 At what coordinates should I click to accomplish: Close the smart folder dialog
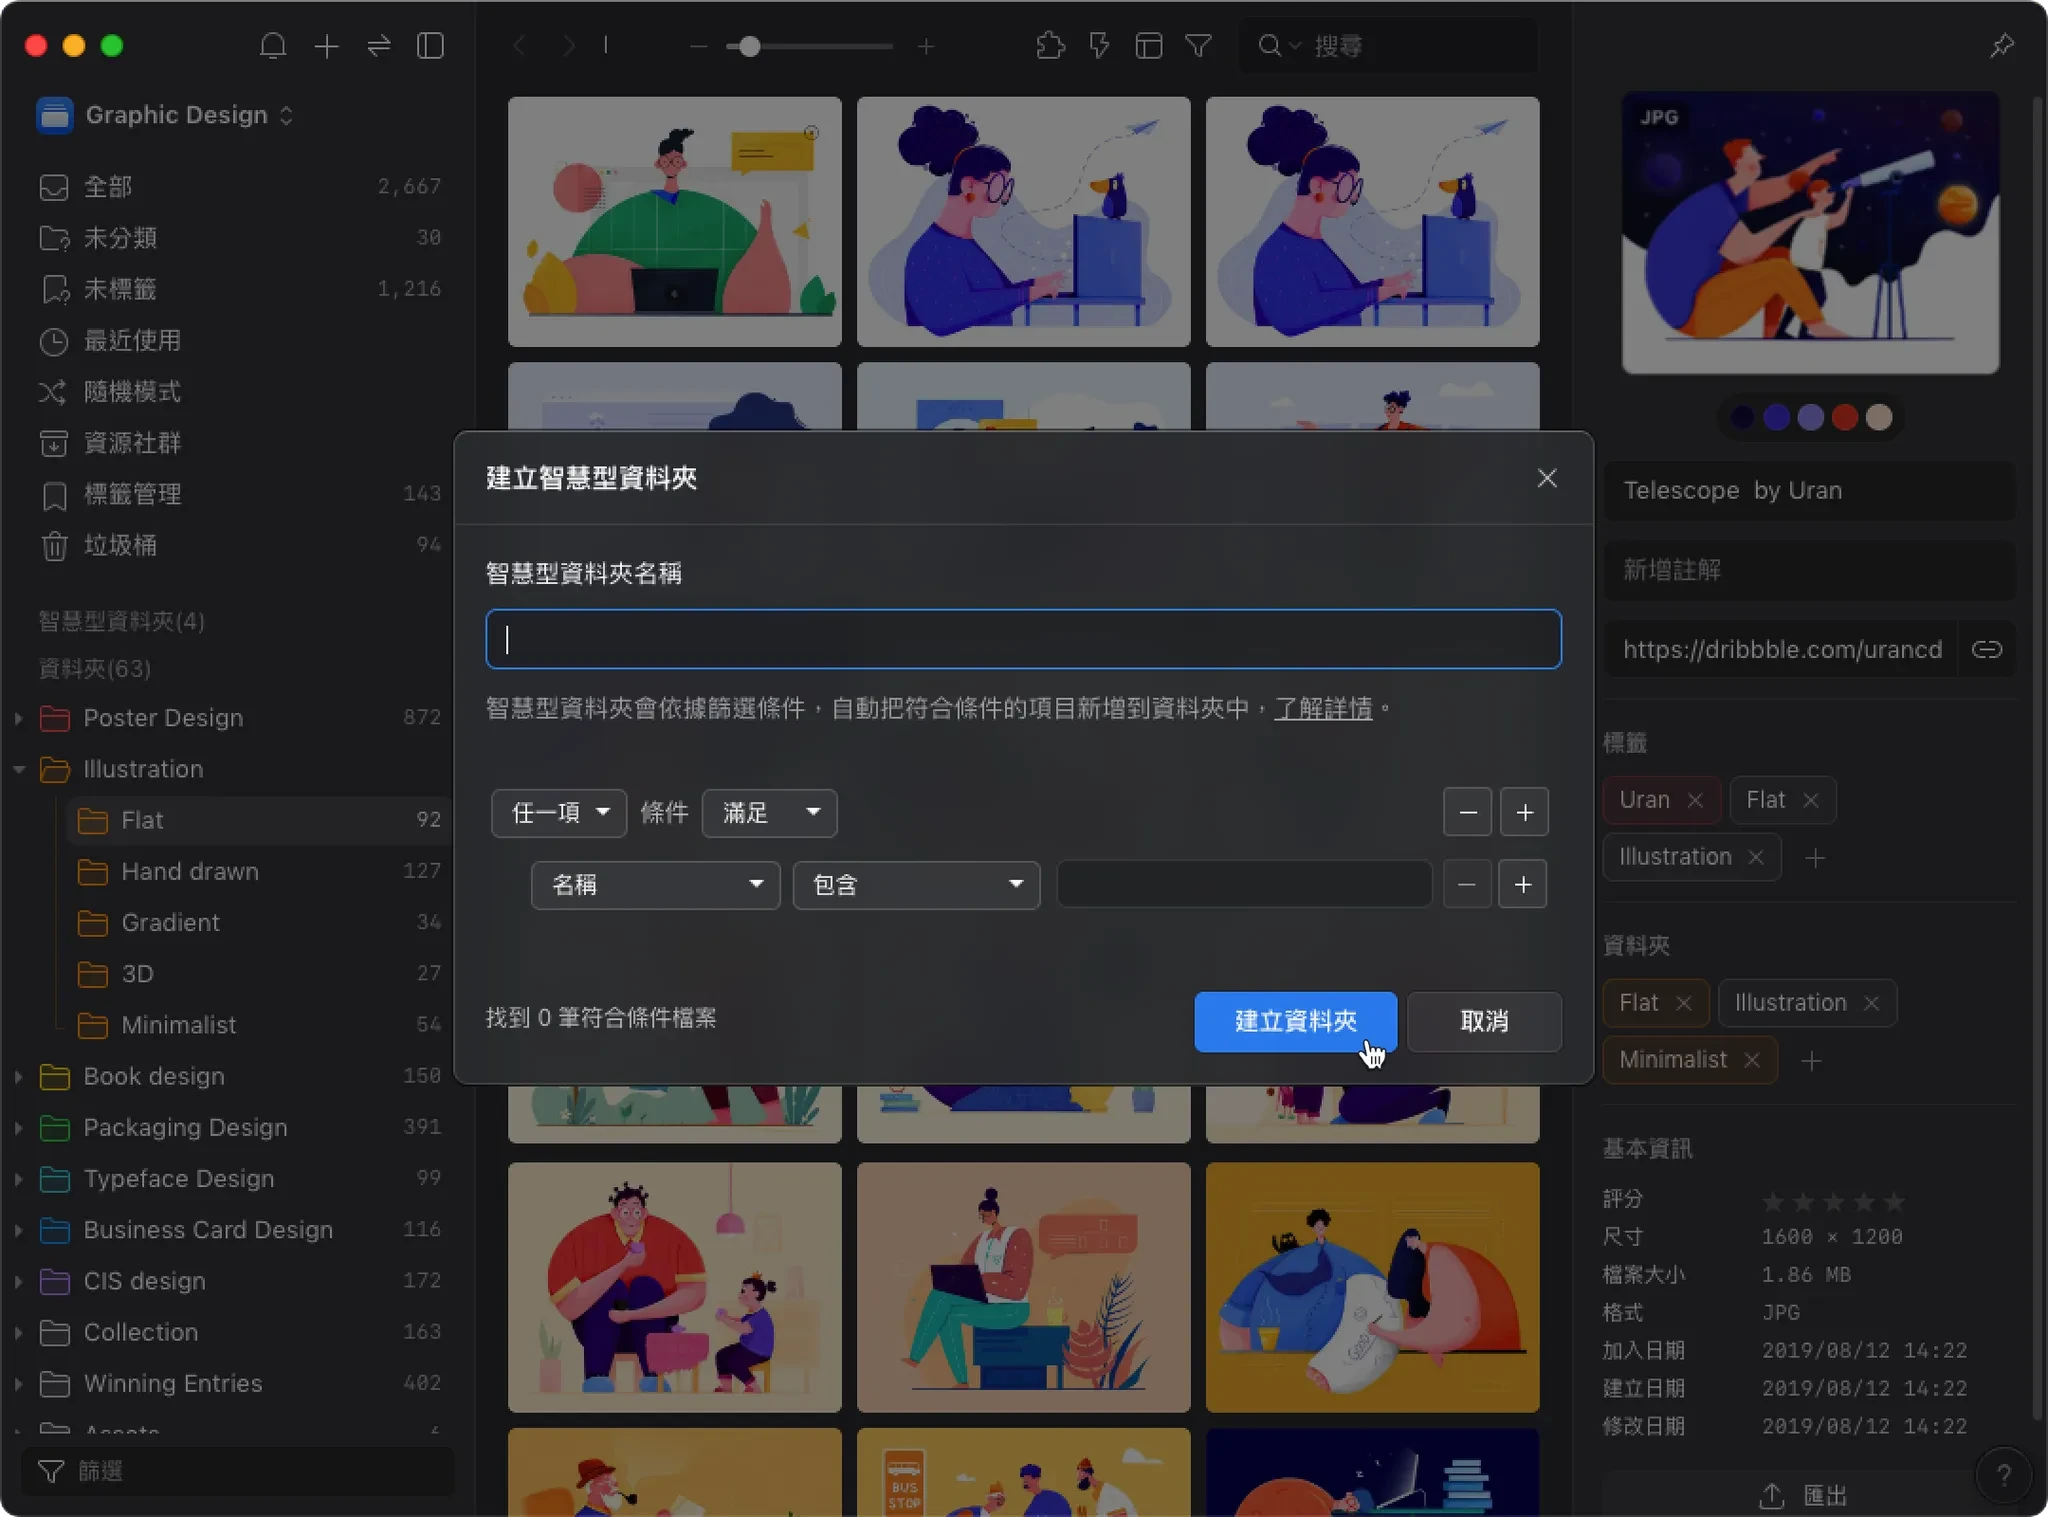click(x=1547, y=478)
